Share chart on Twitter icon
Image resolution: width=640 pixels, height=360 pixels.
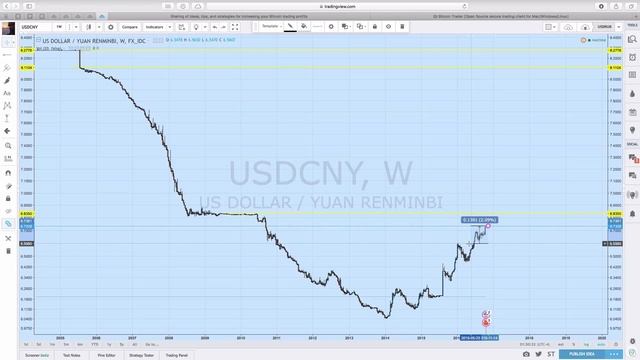(539, 354)
